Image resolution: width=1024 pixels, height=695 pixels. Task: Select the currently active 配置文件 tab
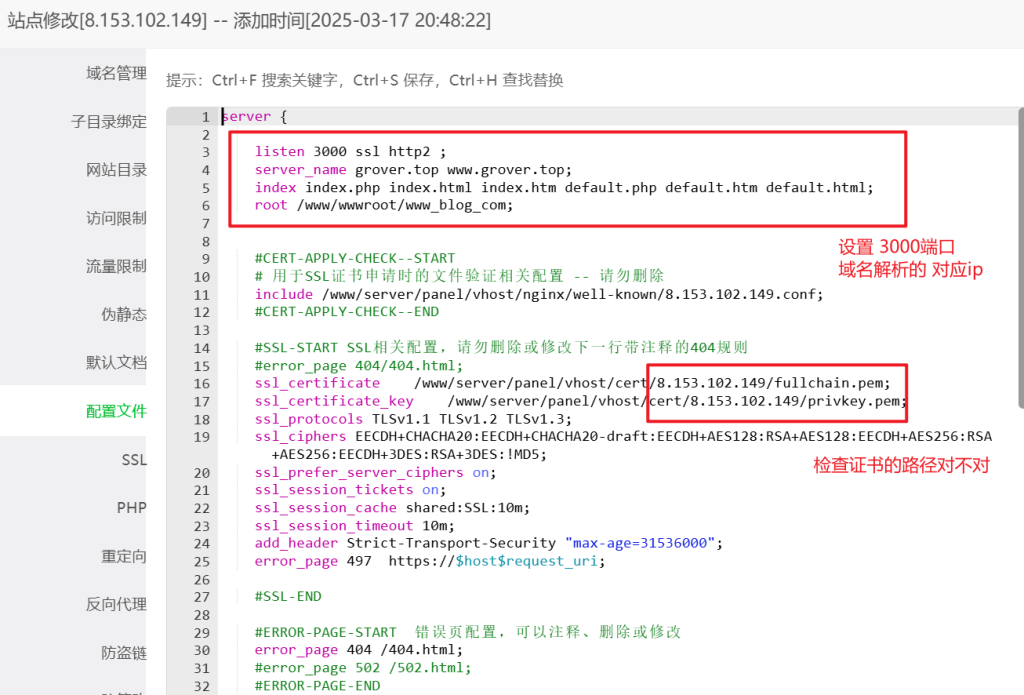[117, 410]
